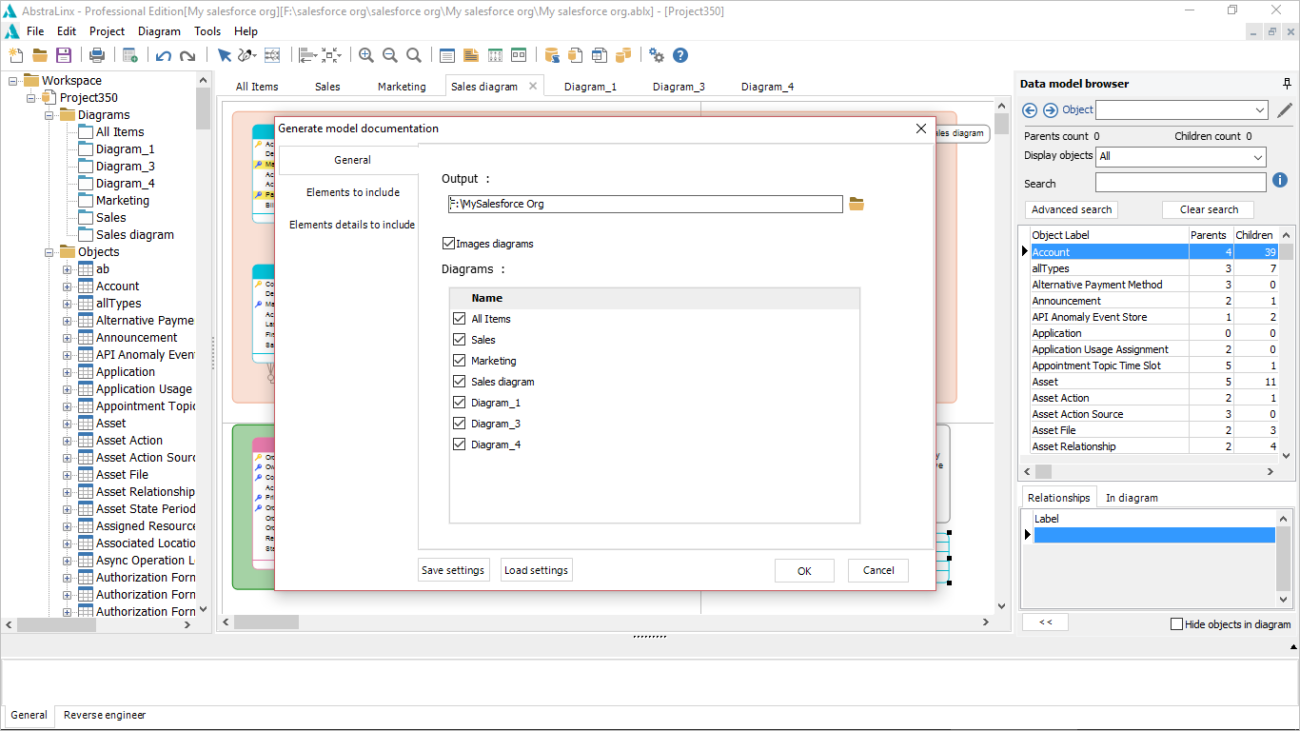Image resolution: width=1300 pixels, height=731 pixels.
Task: Click the Undo arrow icon
Action: pos(163,55)
